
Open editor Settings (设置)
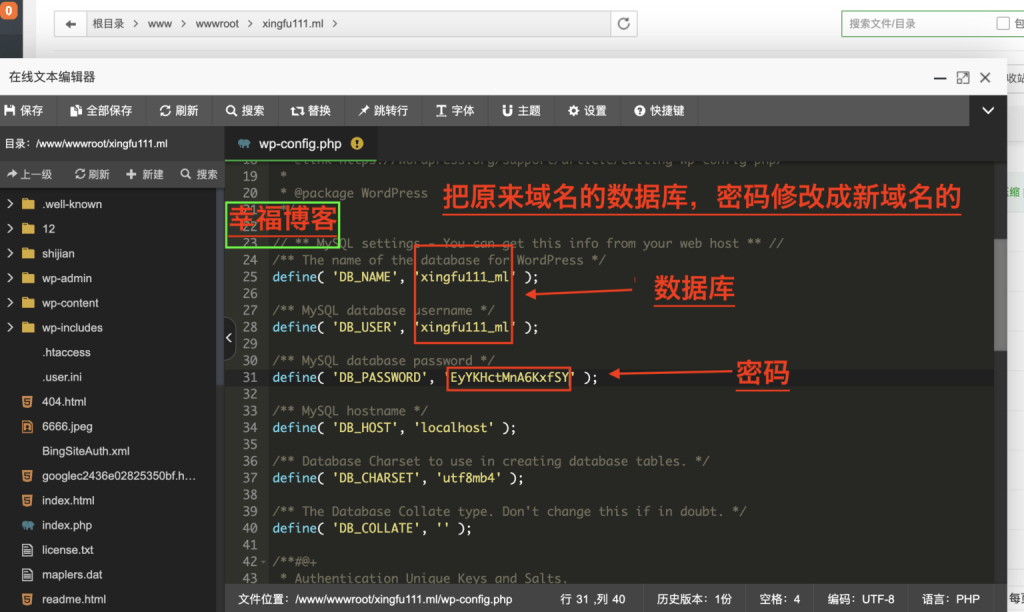587,111
